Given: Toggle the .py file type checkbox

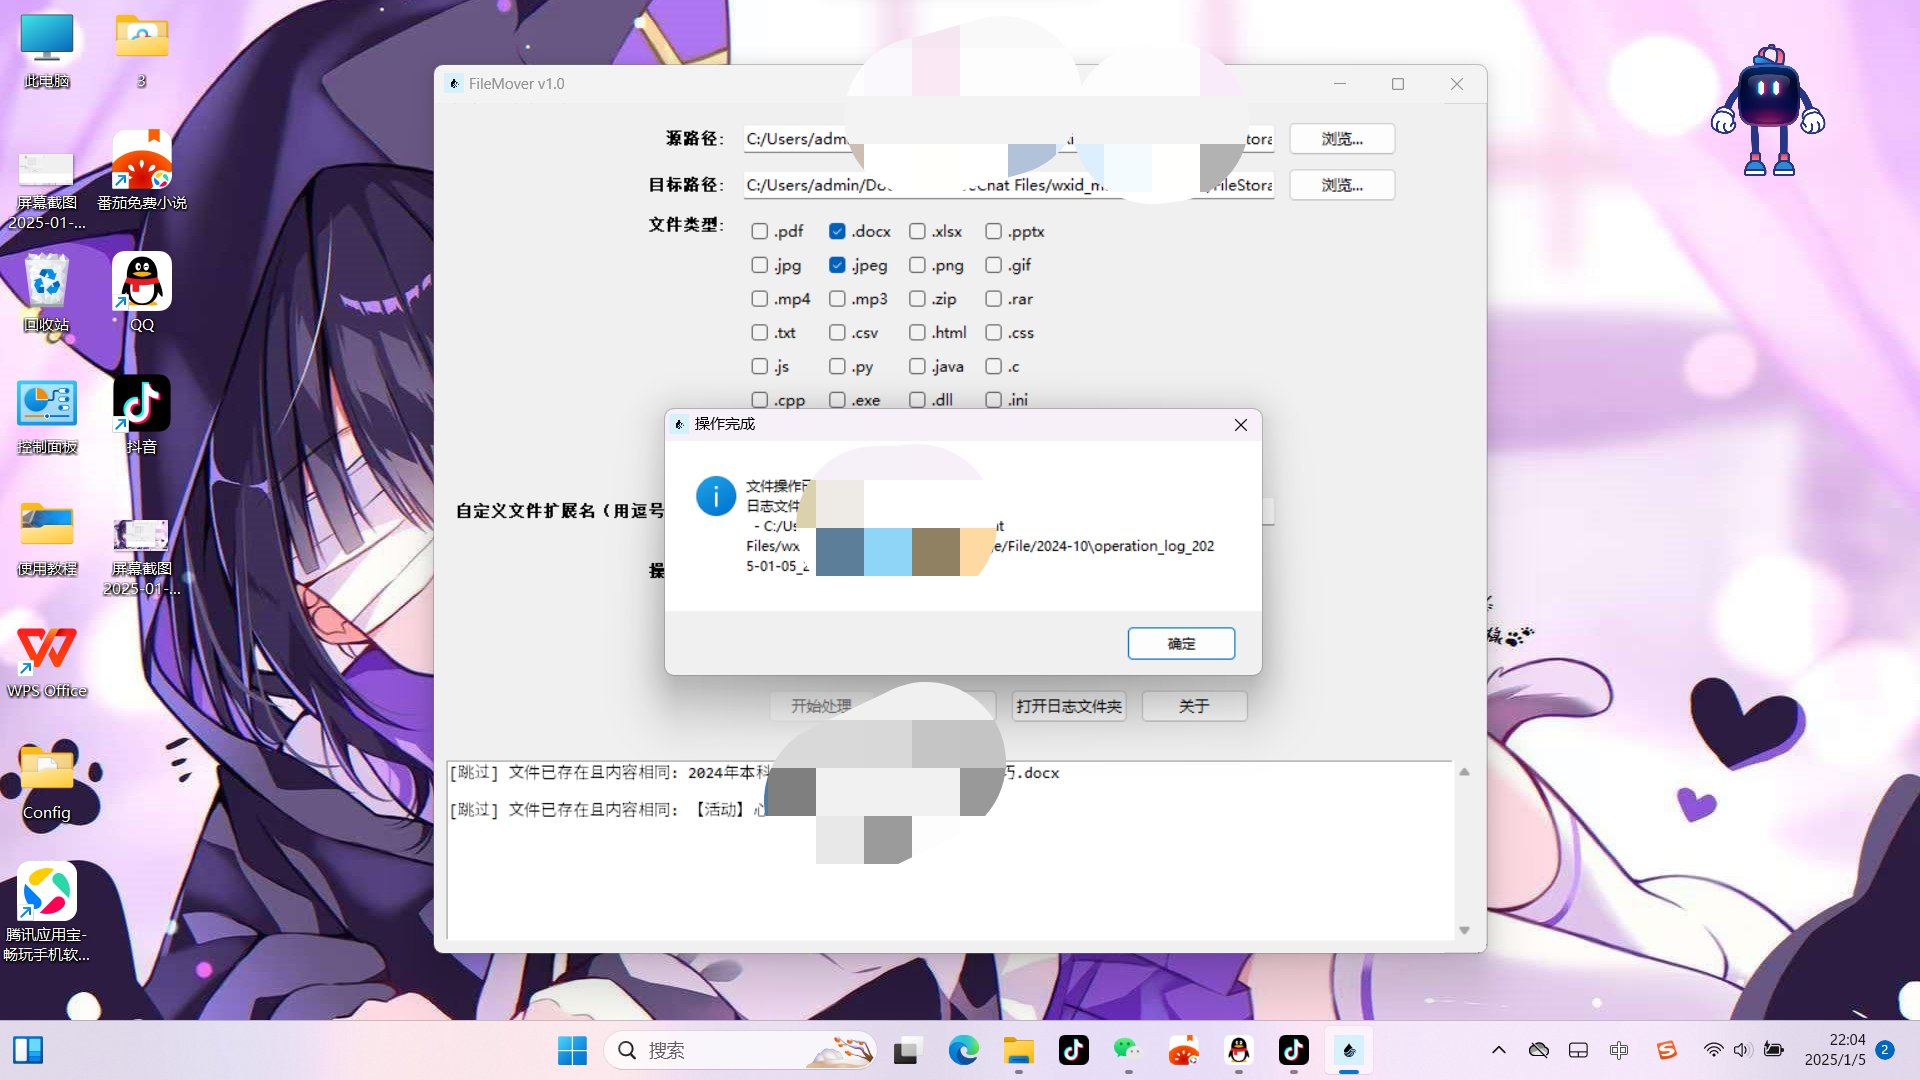Looking at the screenshot, I should click(x=837, y=366).
